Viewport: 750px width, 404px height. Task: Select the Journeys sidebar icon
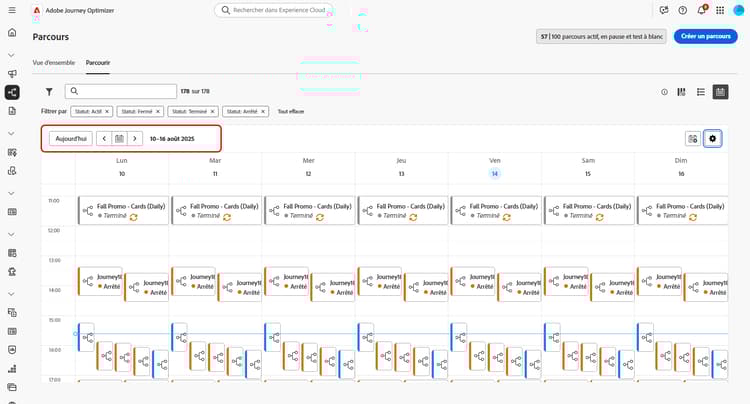pyautogui.click(x=12, y=92)
